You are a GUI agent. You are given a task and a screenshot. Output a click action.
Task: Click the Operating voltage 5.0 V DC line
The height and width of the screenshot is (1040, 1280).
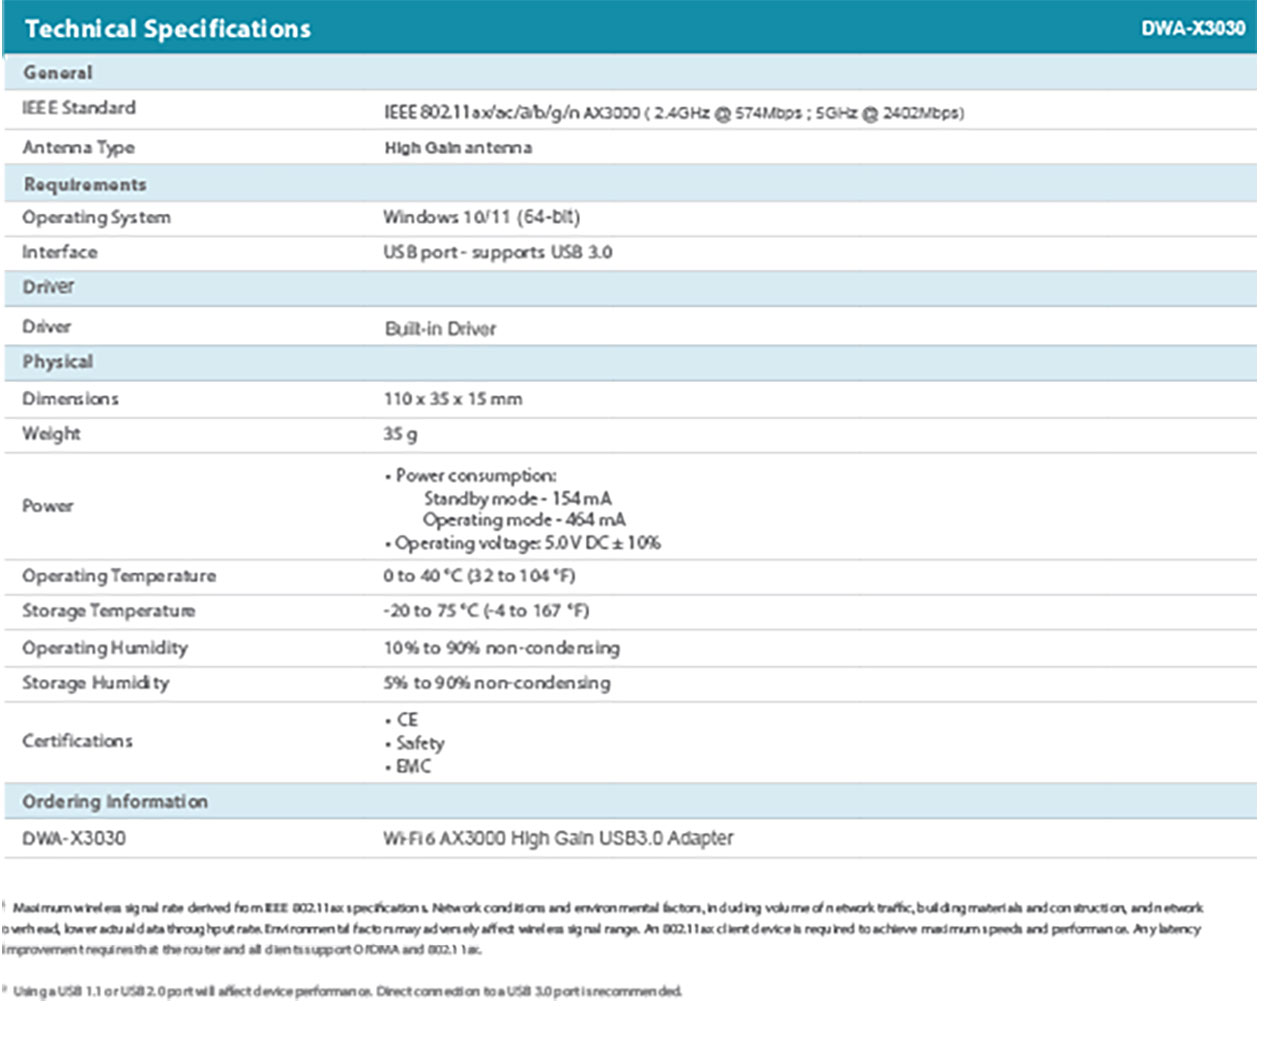pos(523,543)
